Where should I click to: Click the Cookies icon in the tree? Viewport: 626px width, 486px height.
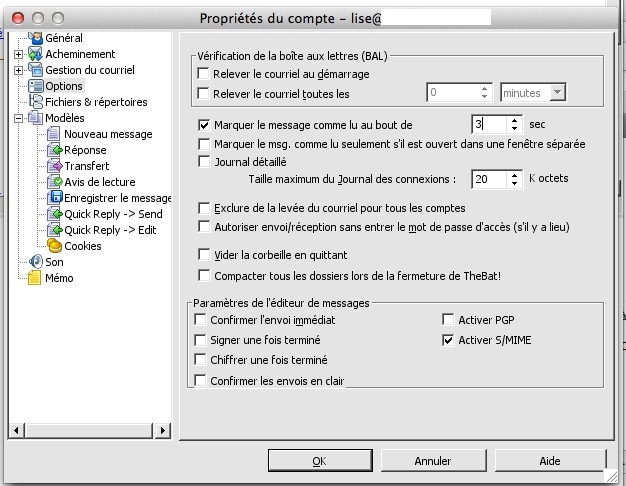point(55,246)
